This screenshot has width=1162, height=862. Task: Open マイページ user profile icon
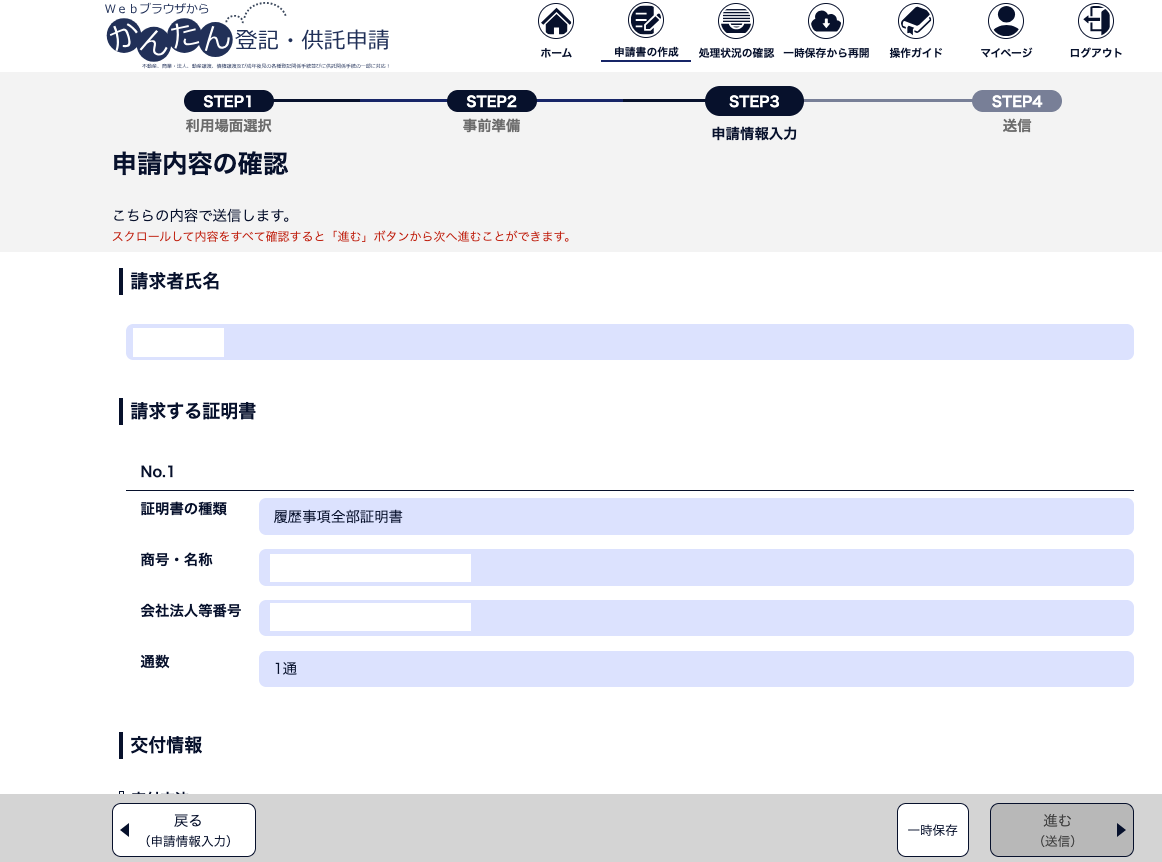(x=1006, y=21)
